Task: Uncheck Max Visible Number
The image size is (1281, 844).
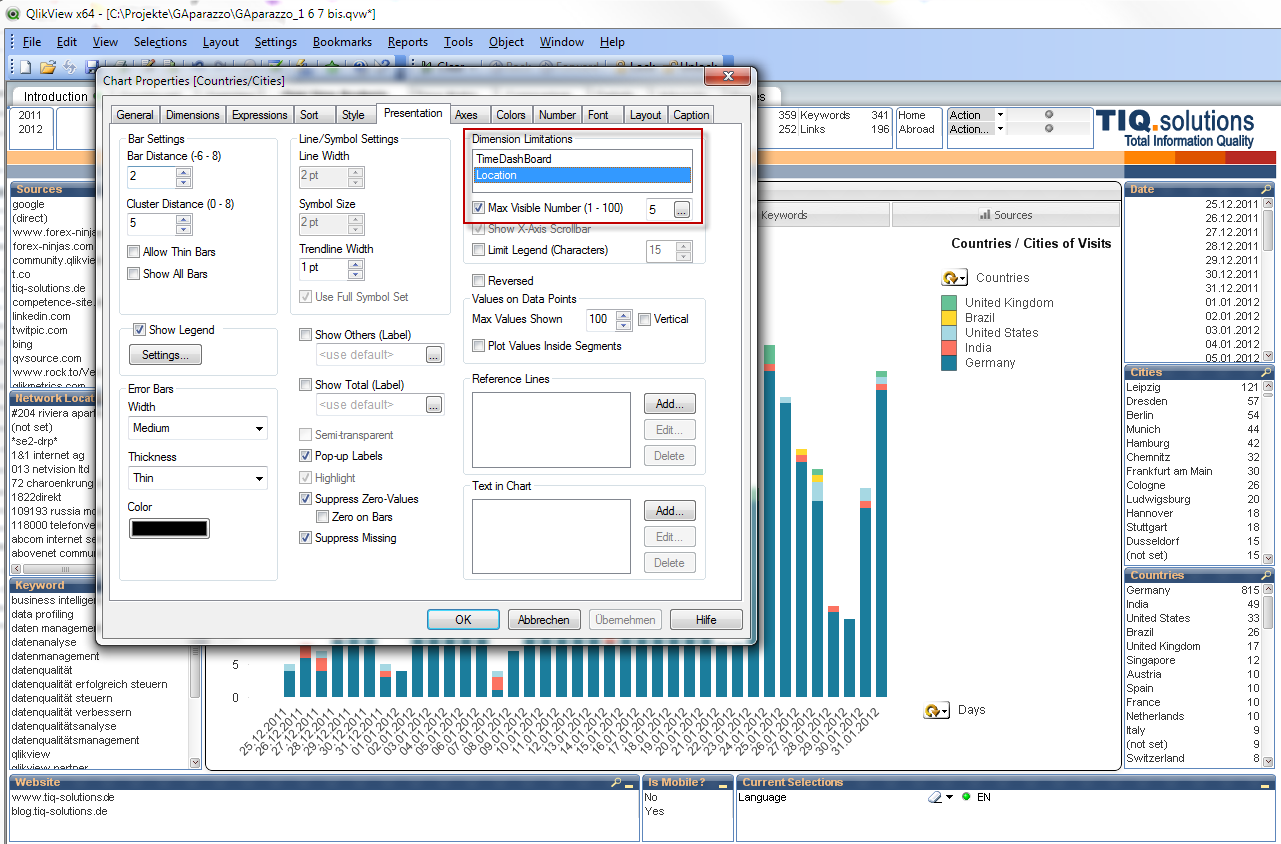Action: coord(479,208)
